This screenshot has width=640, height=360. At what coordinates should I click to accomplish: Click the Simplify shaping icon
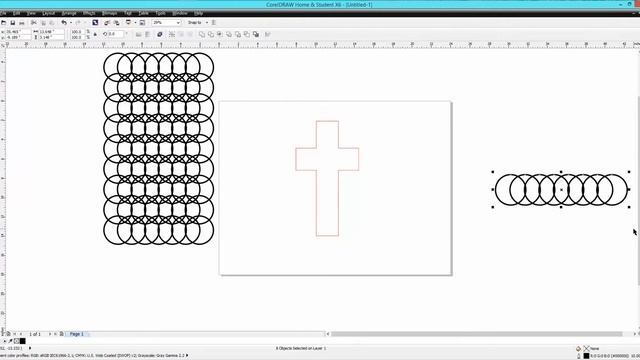(x=229, y=34)
